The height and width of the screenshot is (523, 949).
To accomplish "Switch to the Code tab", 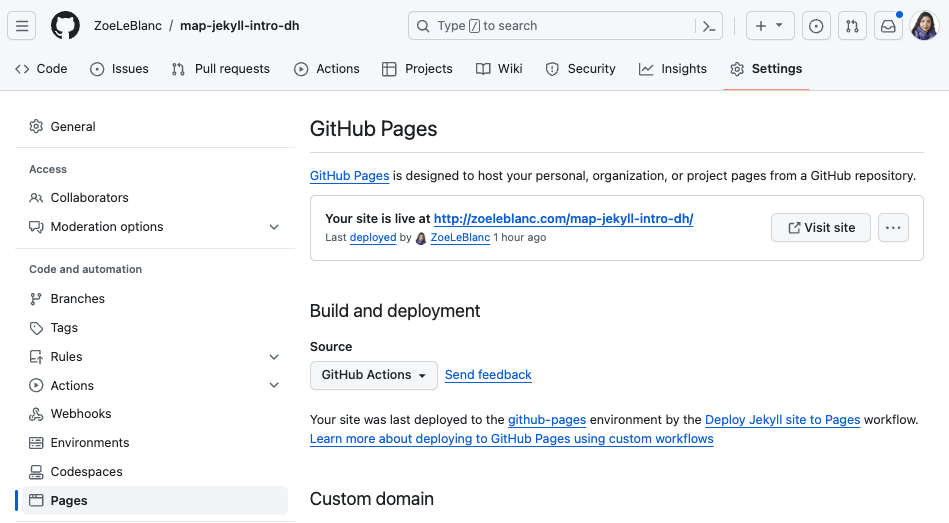I will [41, 69].
